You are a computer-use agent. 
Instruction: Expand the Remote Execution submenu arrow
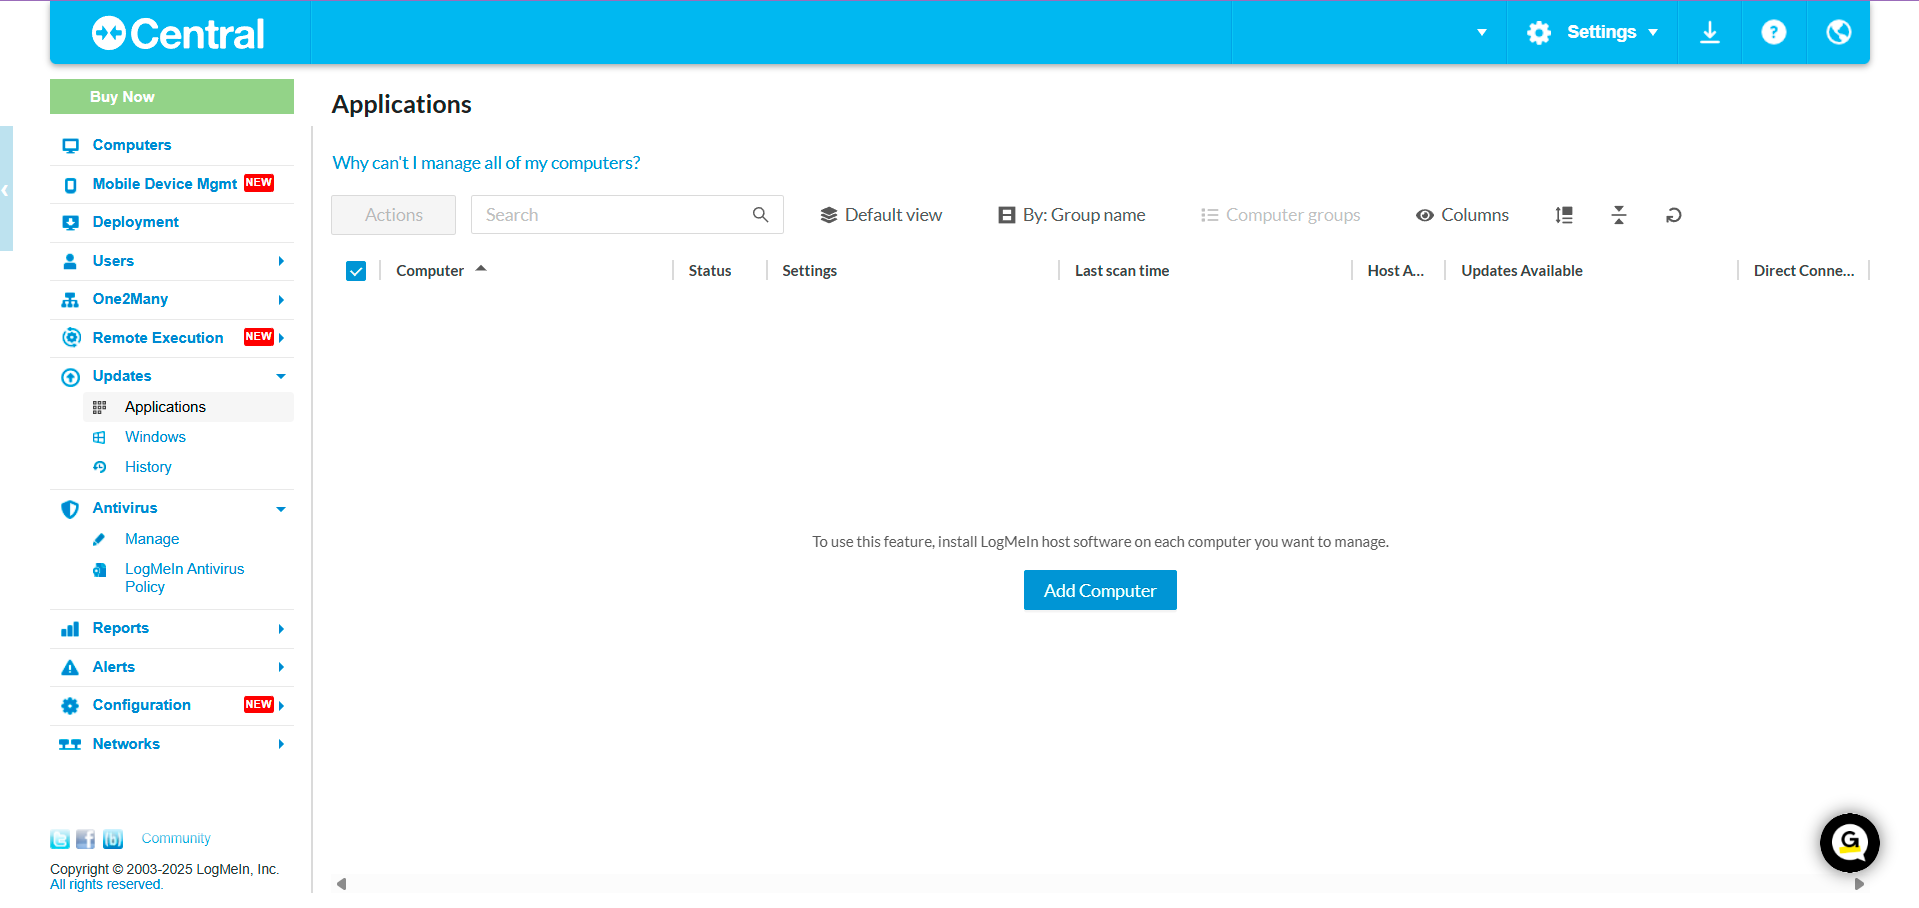click(x=281, y=338)
